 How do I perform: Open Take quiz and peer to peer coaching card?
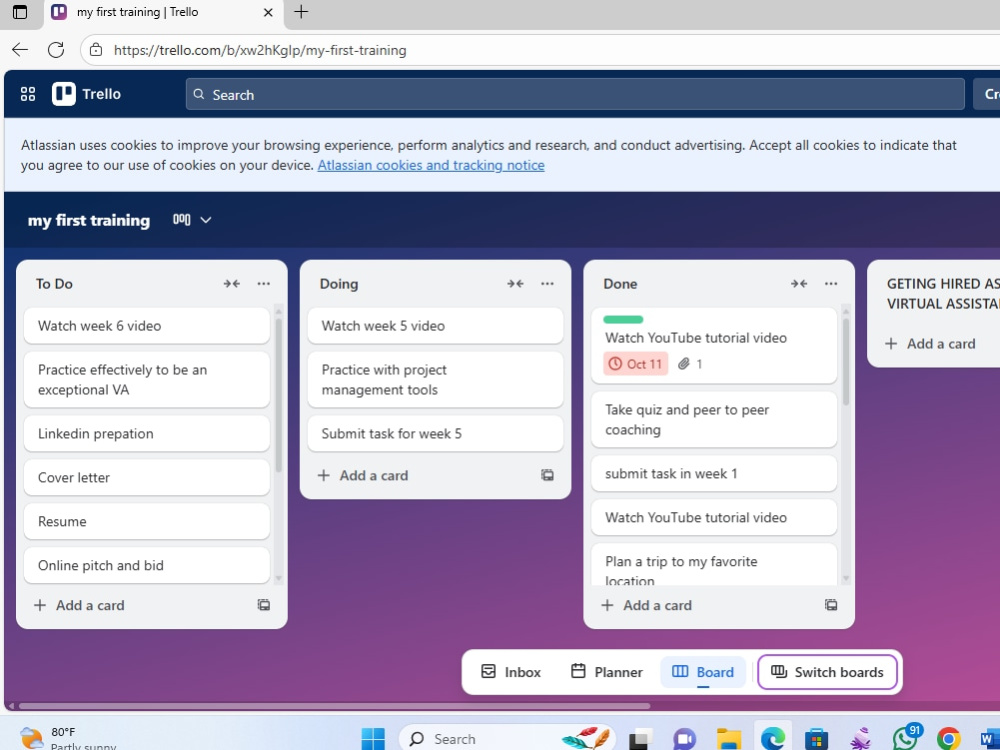click(x=714, y=420)
